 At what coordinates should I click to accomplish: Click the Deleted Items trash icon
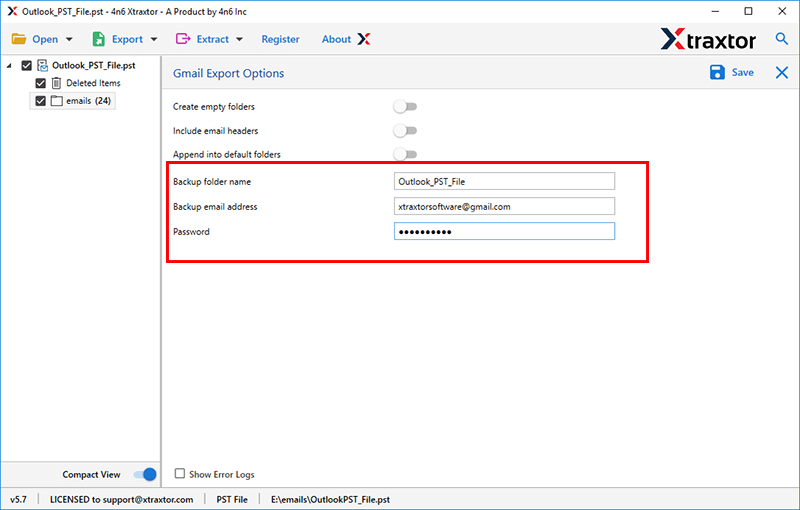pos(57,83)
